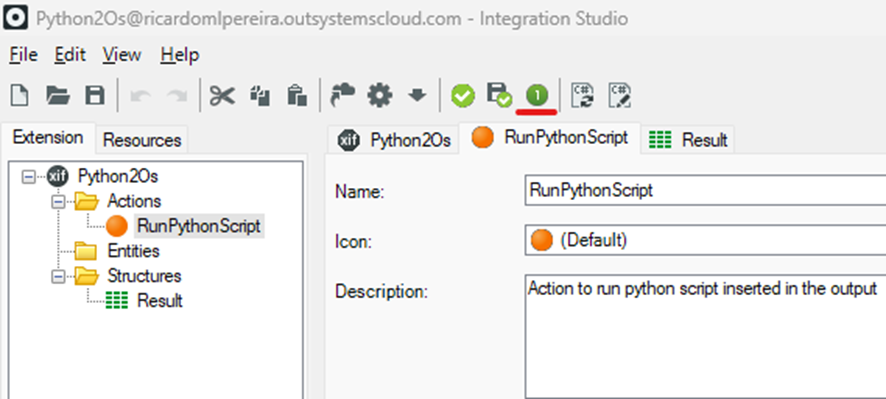Open an extension with the folder icon
886x399 pixels.
click(58, 96)
